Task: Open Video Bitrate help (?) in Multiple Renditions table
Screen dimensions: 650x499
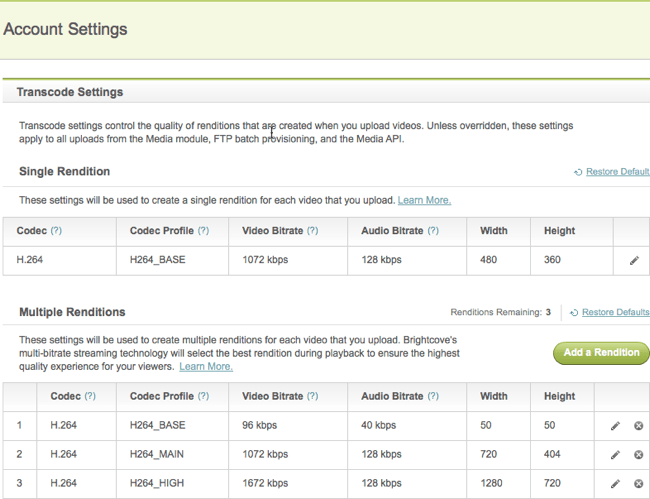Action: click(x=313, y=396)
